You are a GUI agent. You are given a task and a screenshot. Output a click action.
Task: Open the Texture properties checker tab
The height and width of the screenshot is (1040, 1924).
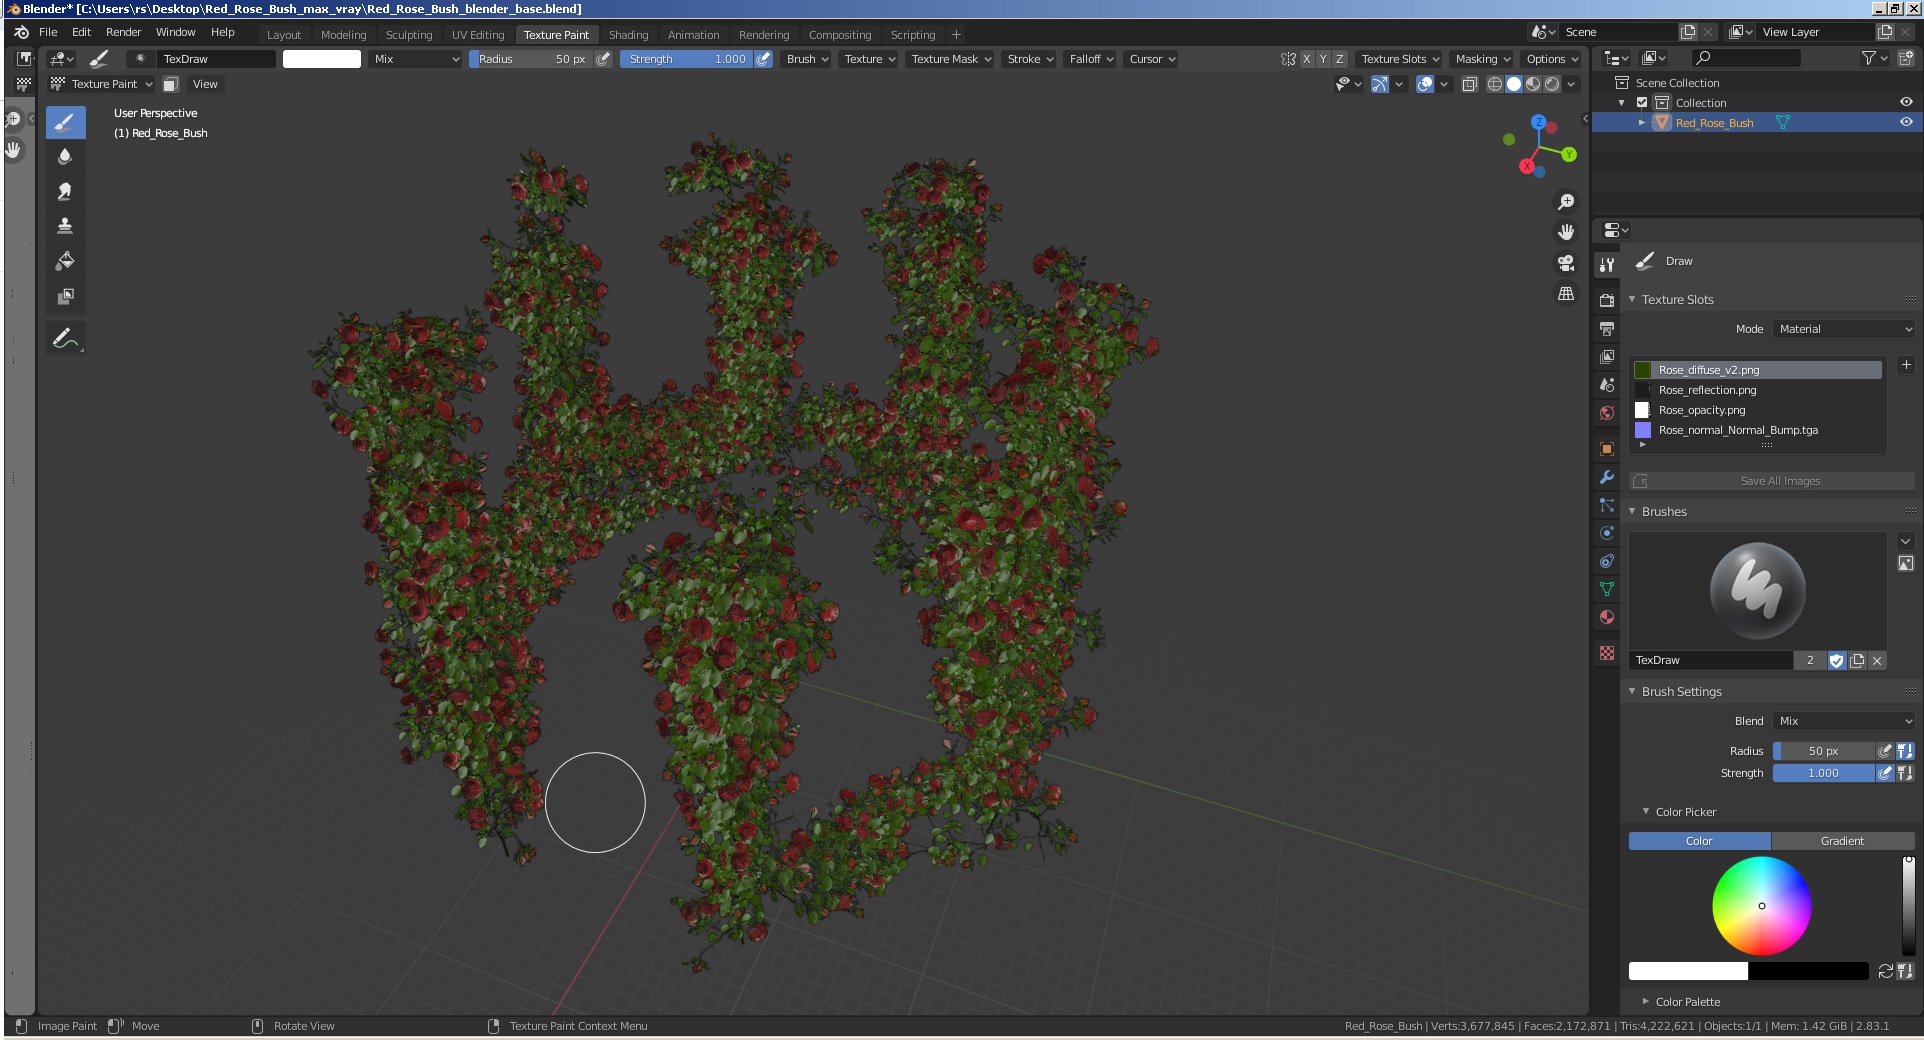[1607, 653]
